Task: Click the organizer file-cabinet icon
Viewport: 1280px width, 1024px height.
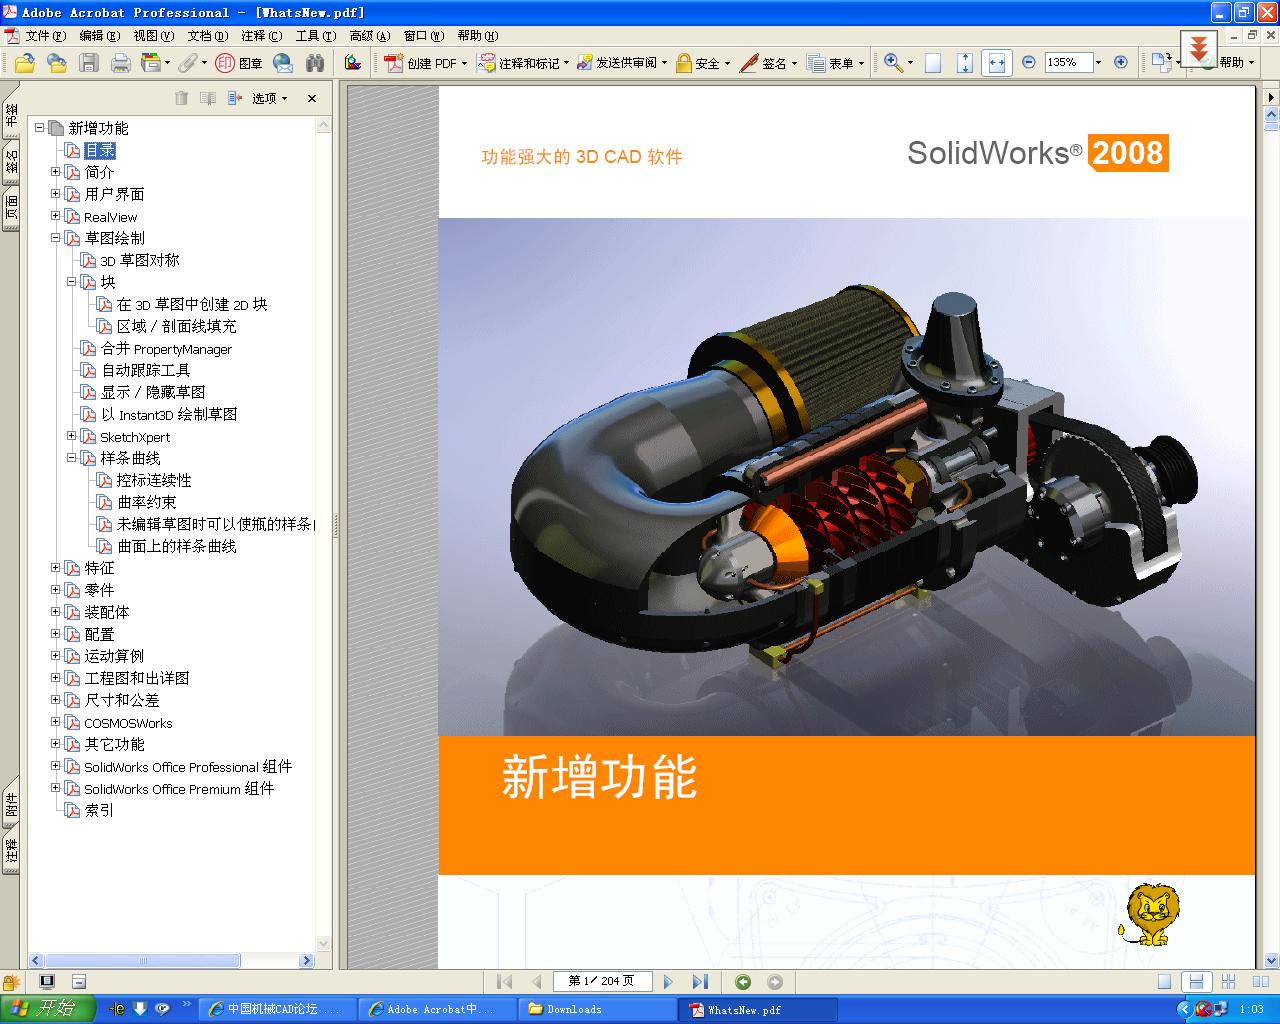Action: point(151,63)
